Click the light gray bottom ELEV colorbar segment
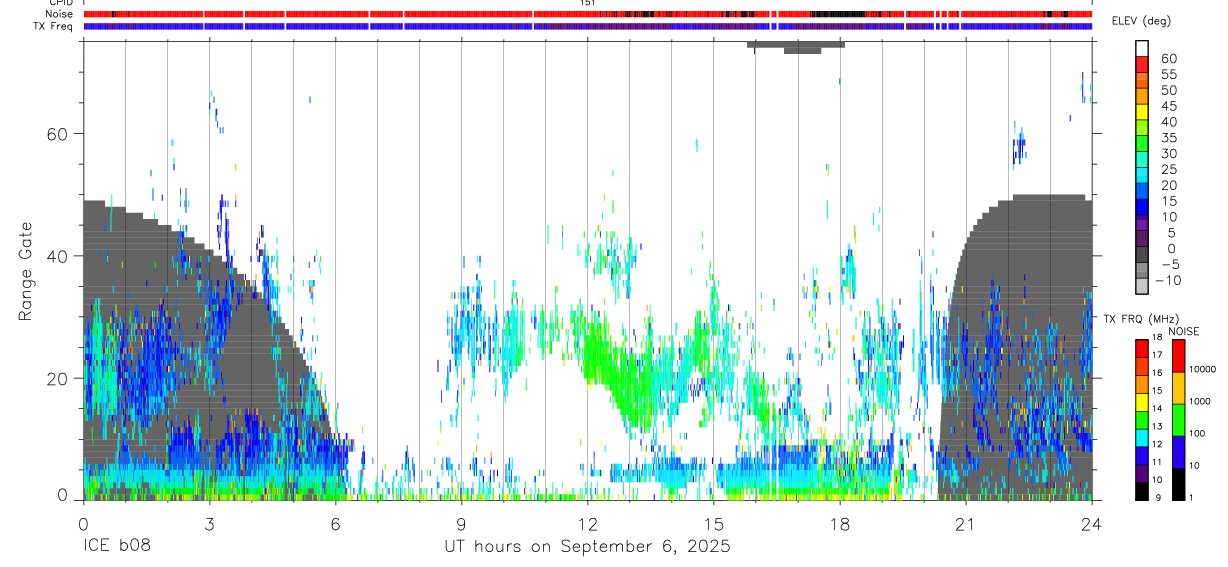 pyautogui.click(x=1142, y=285)
